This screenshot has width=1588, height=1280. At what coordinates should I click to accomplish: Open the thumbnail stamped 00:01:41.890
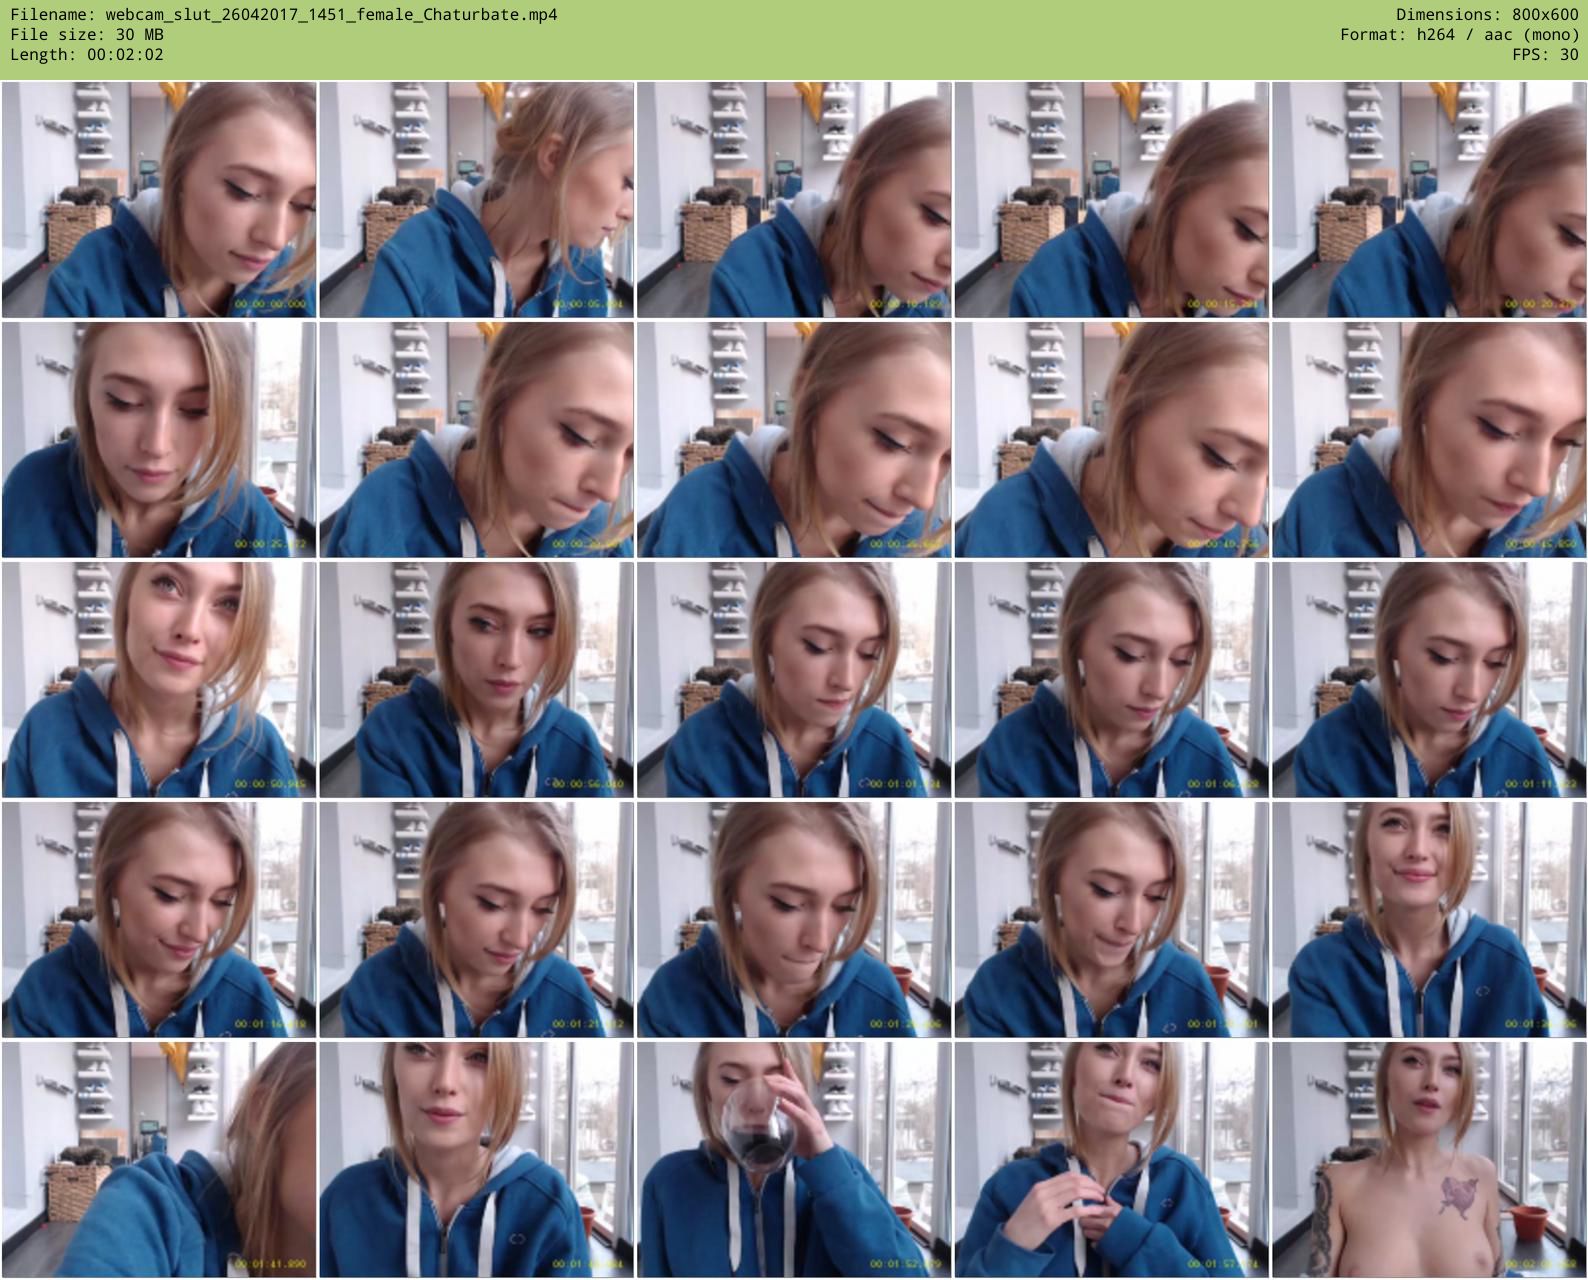pyautogui.click(x=159, y=1160)
